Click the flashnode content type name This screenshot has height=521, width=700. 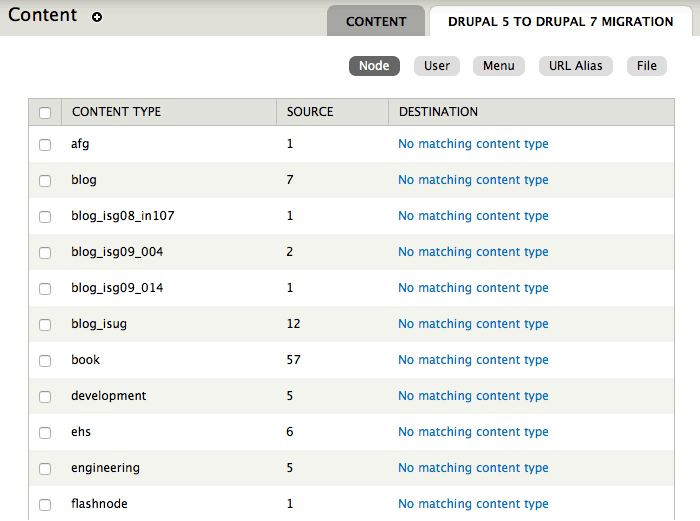pos(99,504)
